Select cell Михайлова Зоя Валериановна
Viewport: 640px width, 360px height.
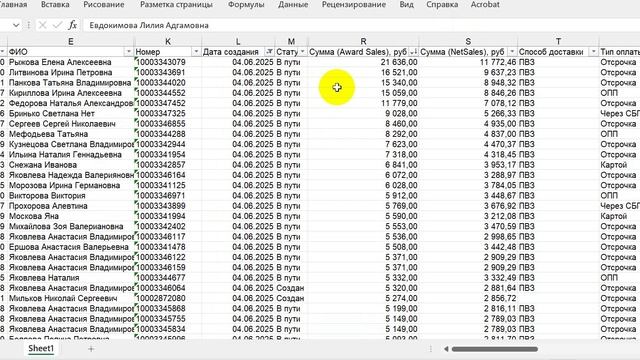point(71,226)
